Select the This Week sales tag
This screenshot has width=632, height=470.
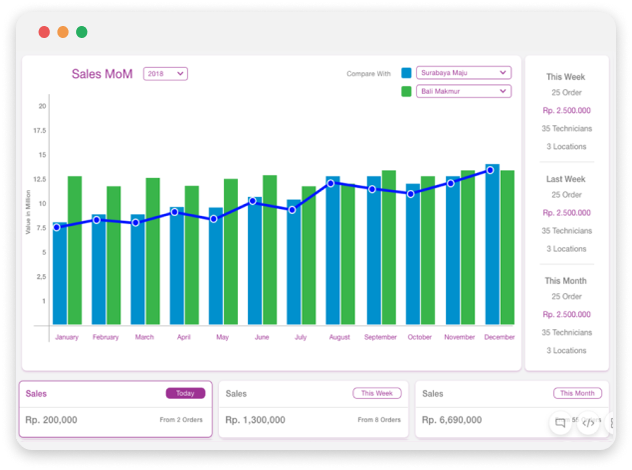377,393
